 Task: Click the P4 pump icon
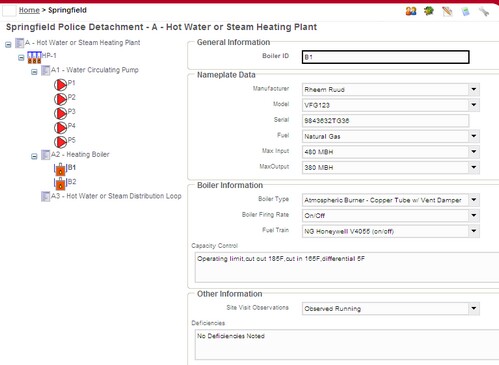click(60, 128)
